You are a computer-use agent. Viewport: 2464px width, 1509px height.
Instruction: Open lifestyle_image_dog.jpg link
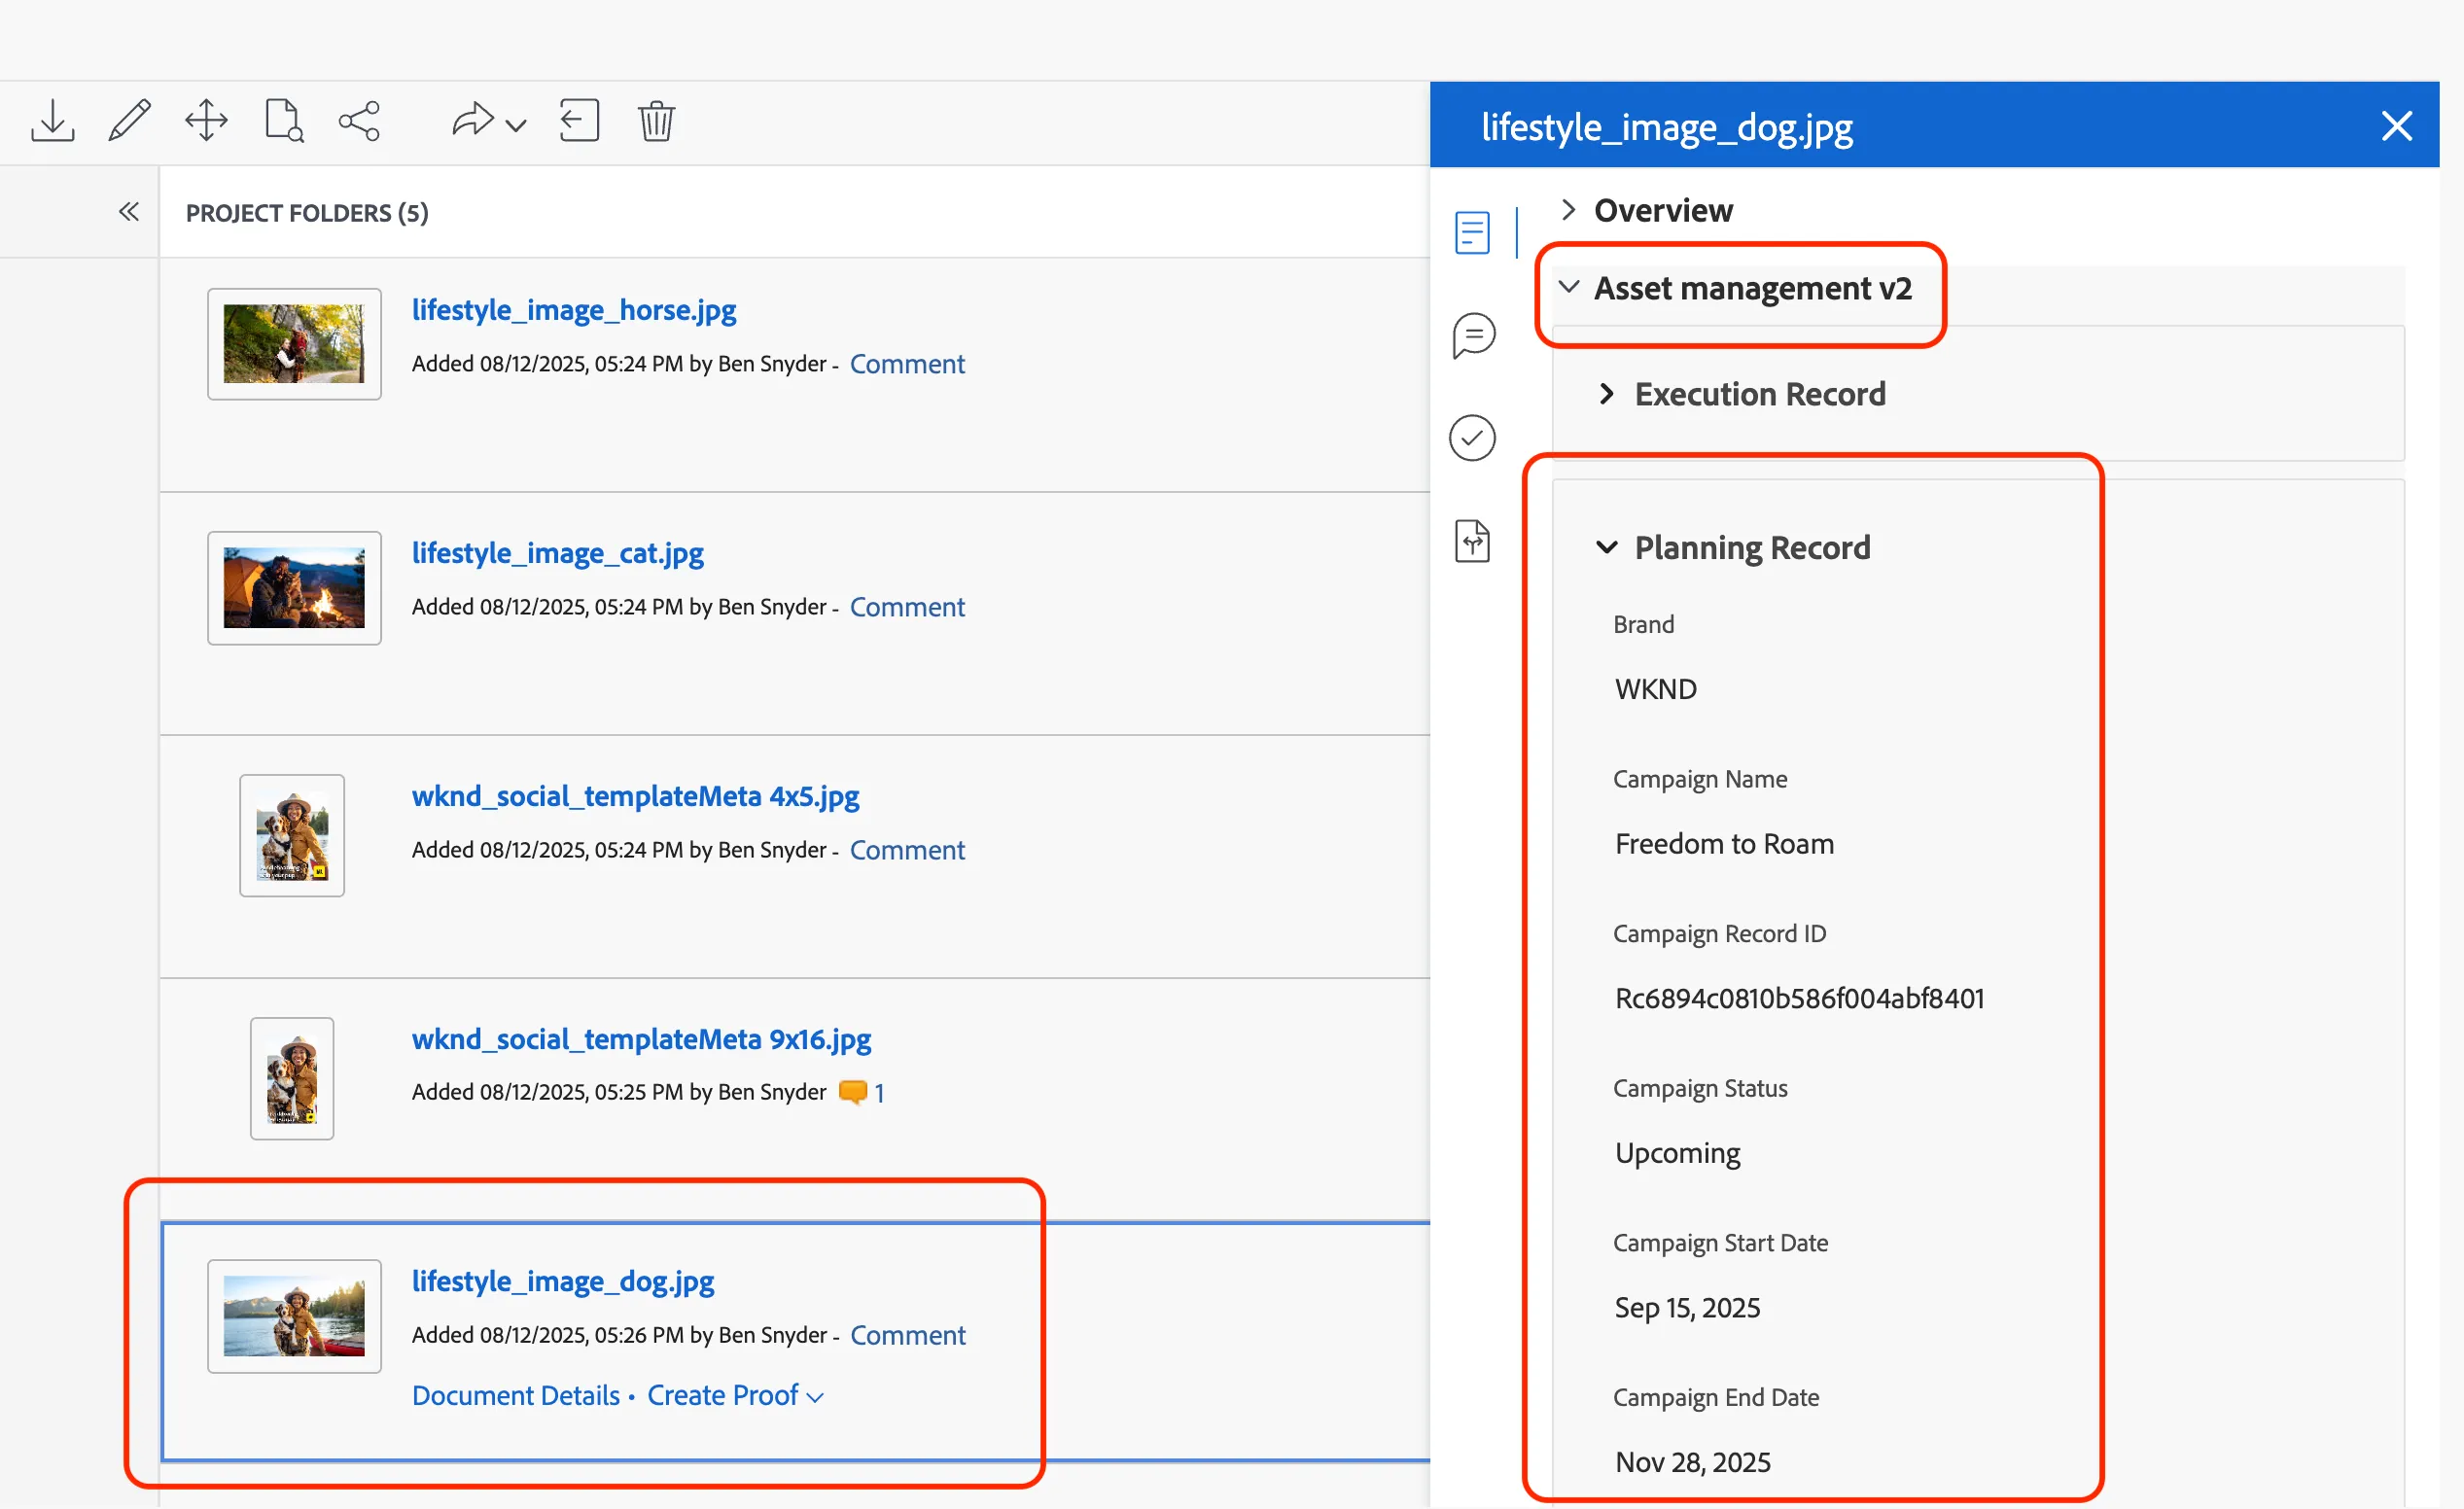pos(563,1282)
